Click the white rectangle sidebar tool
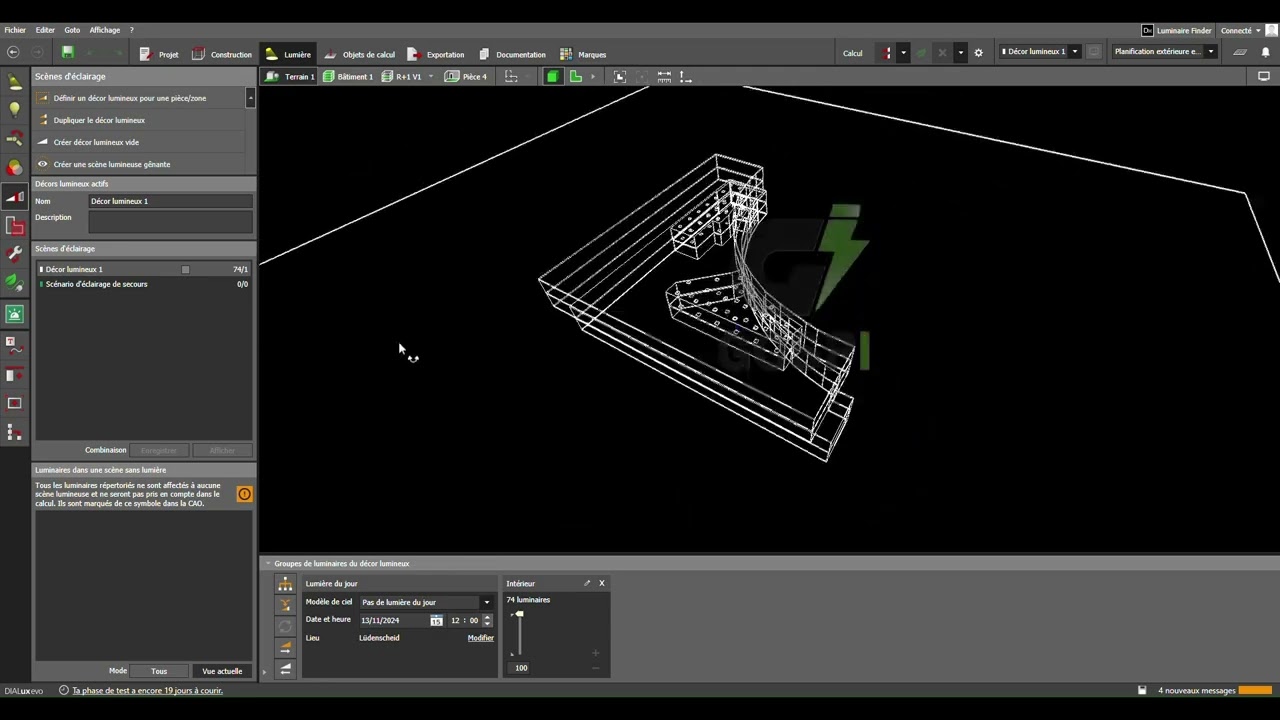Screen dimensions: 1280x720 click(x=14, y=403)
